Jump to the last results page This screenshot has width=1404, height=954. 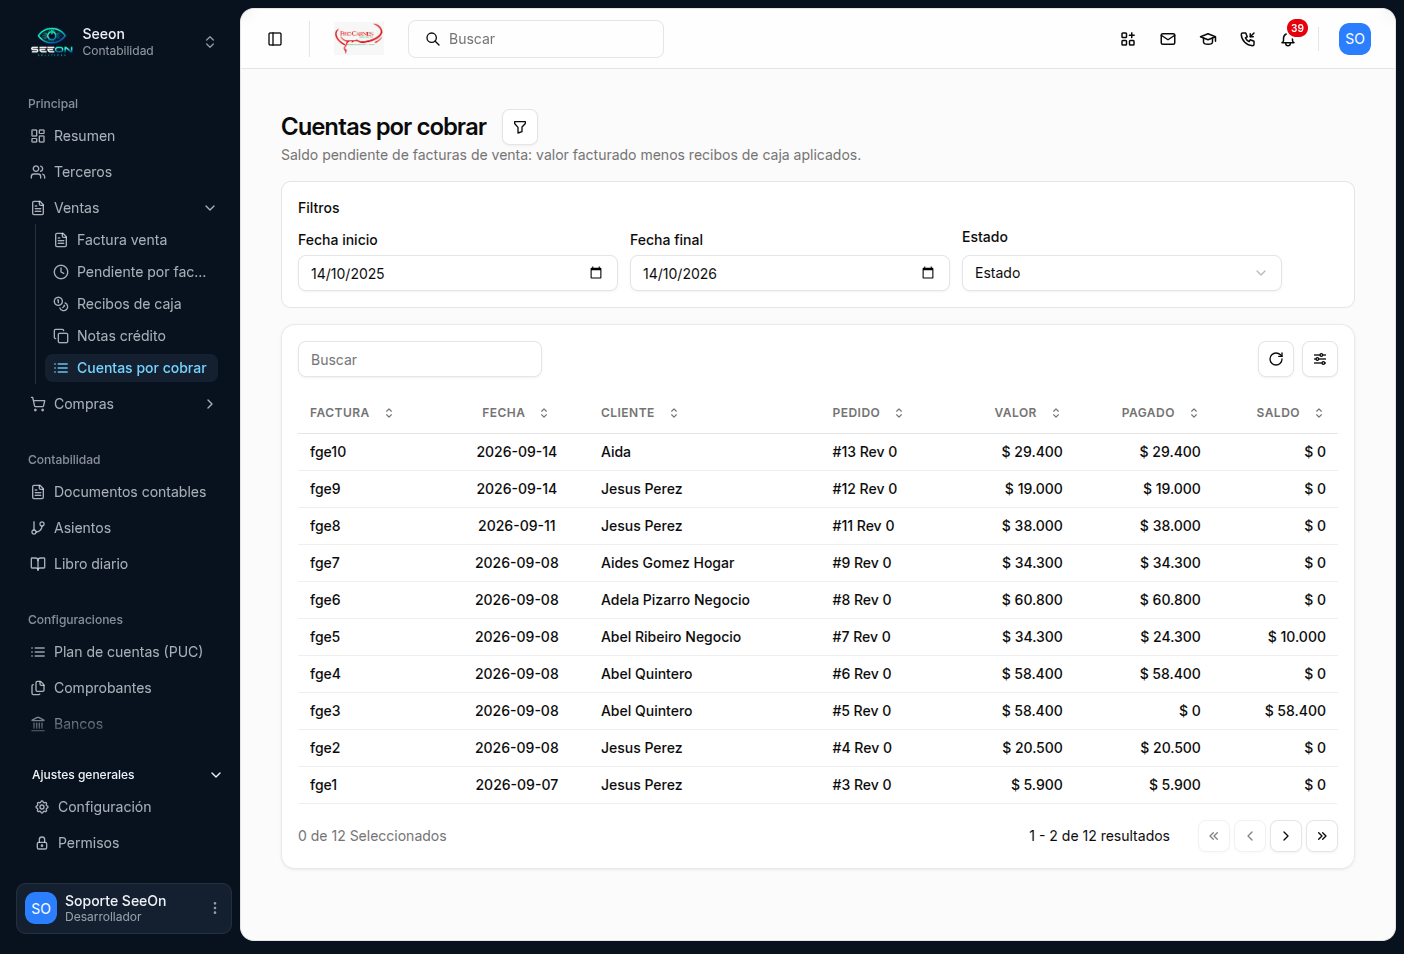click(1322, 836)
